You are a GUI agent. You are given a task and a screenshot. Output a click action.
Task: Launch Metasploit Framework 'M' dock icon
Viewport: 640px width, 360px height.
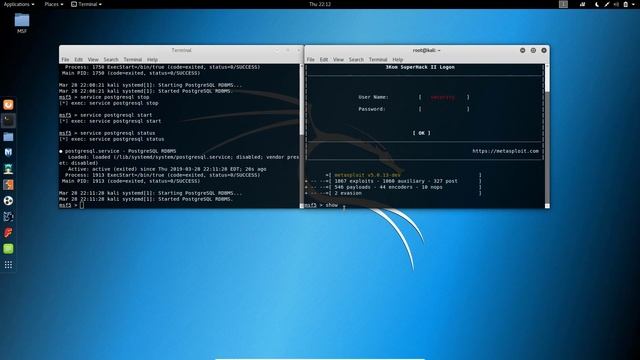tap(8, 153)
